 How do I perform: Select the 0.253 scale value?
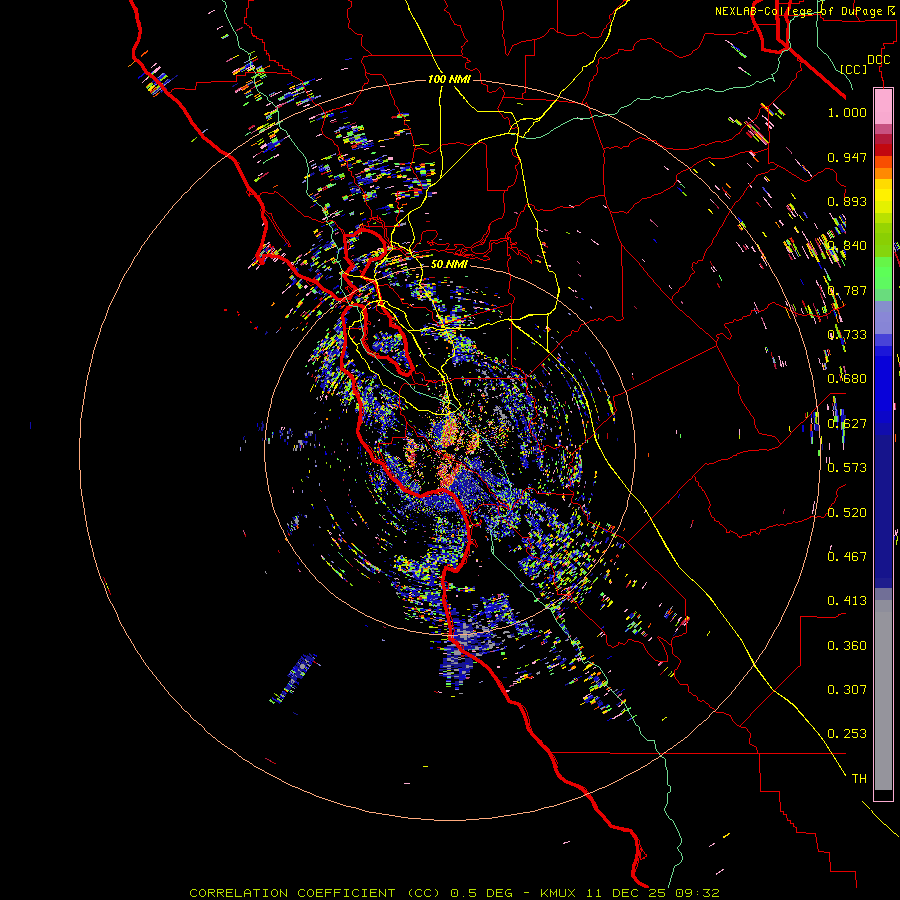(x=847, y=734)
